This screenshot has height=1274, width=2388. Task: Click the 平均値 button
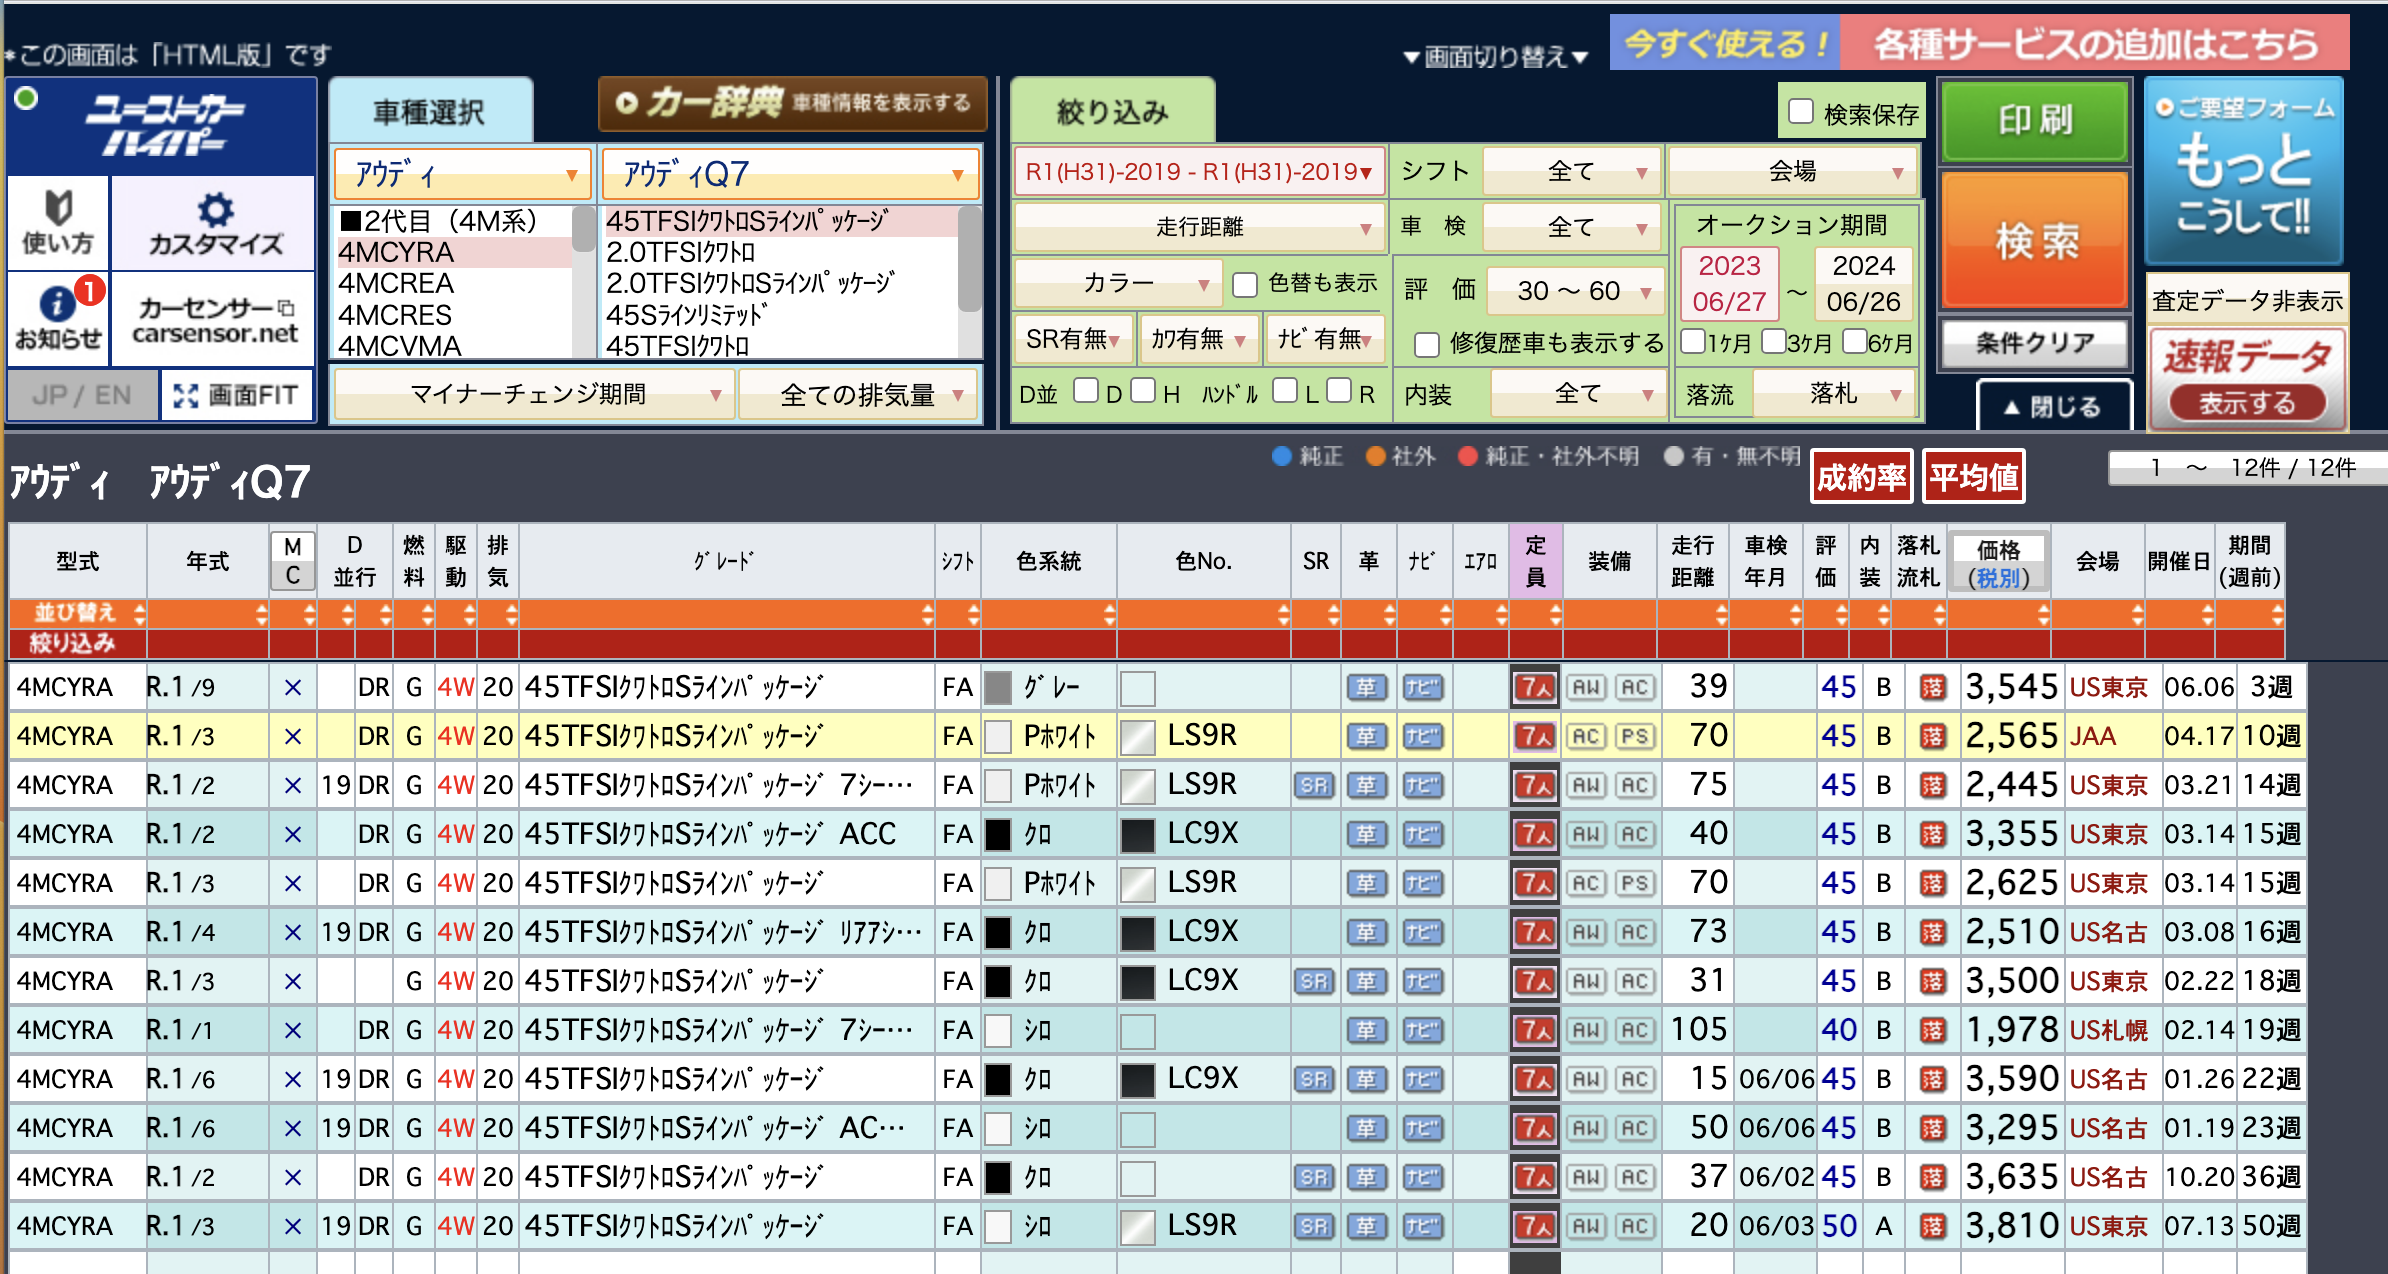[x=1973, y=477]
